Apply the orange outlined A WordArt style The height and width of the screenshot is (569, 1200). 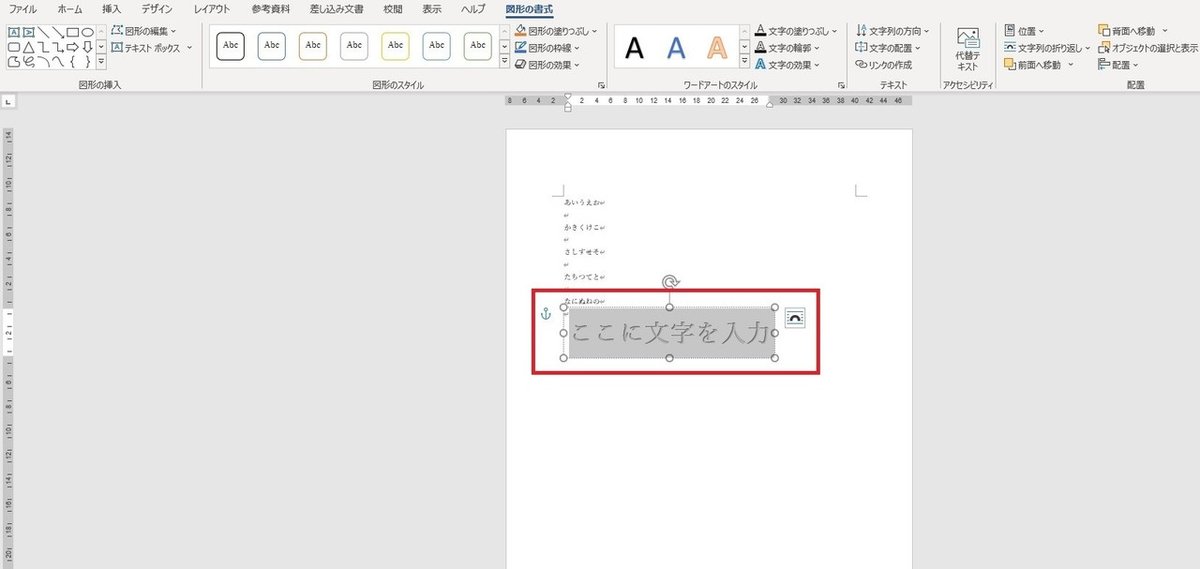[x=717, y=48]
